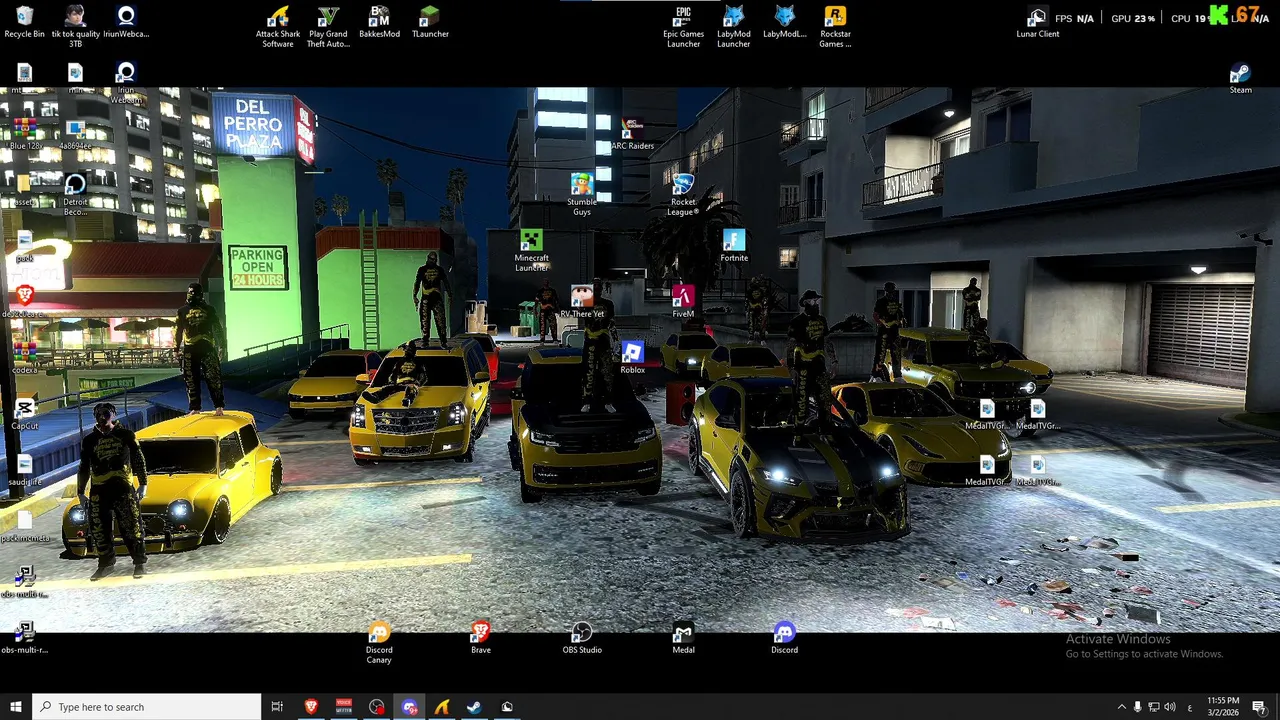Launch the Stumble Guys shortcut
1280x720 pixels.
coord(581,194)
